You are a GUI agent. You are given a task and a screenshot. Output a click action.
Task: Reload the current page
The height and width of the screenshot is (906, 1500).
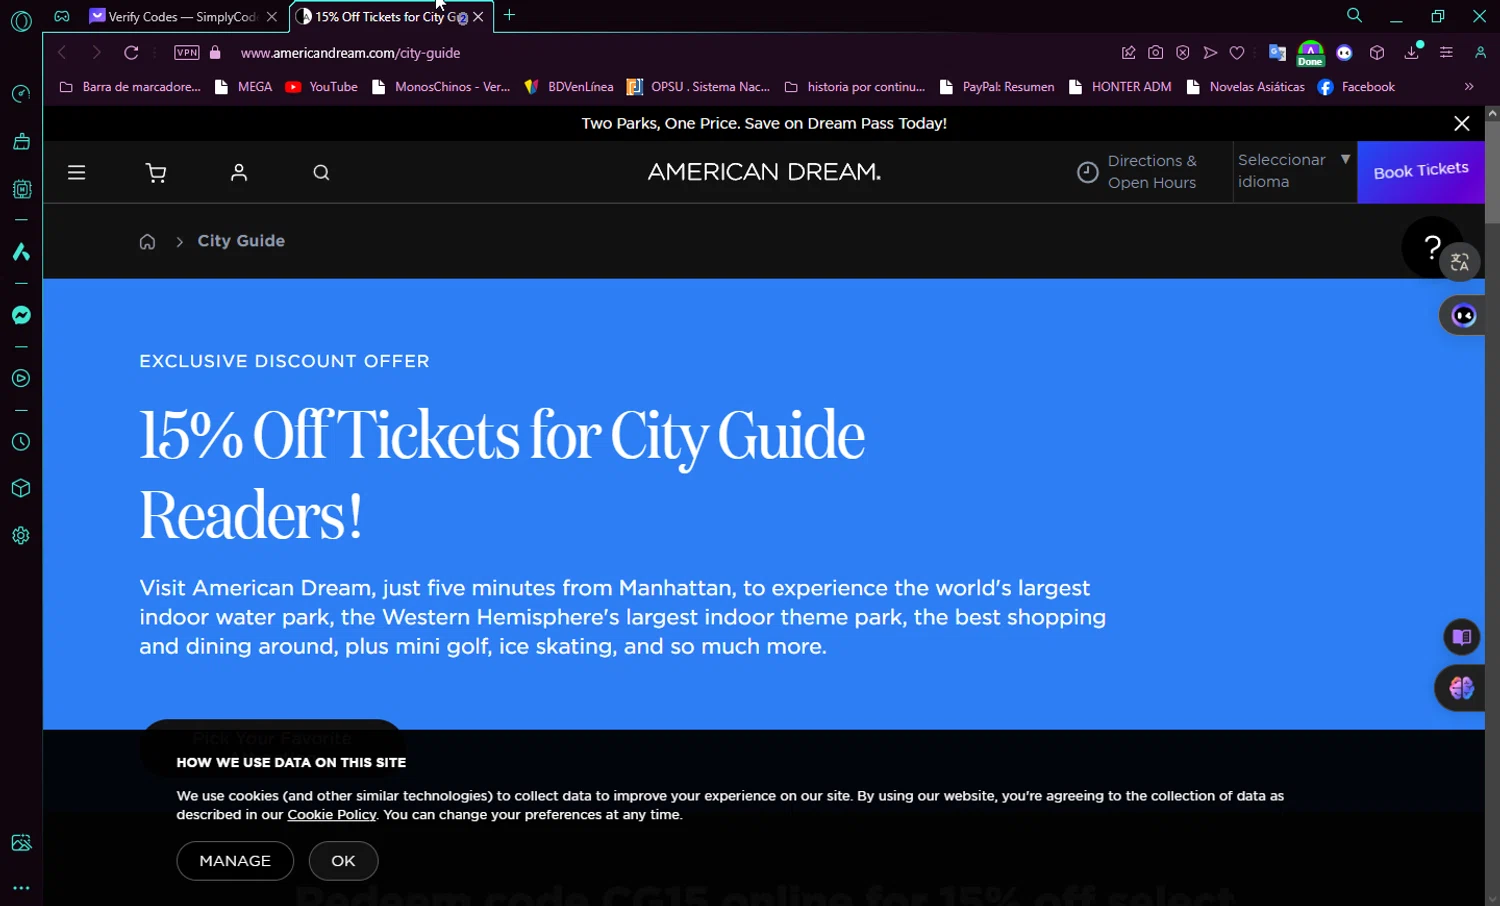click(x=131, y=53)
